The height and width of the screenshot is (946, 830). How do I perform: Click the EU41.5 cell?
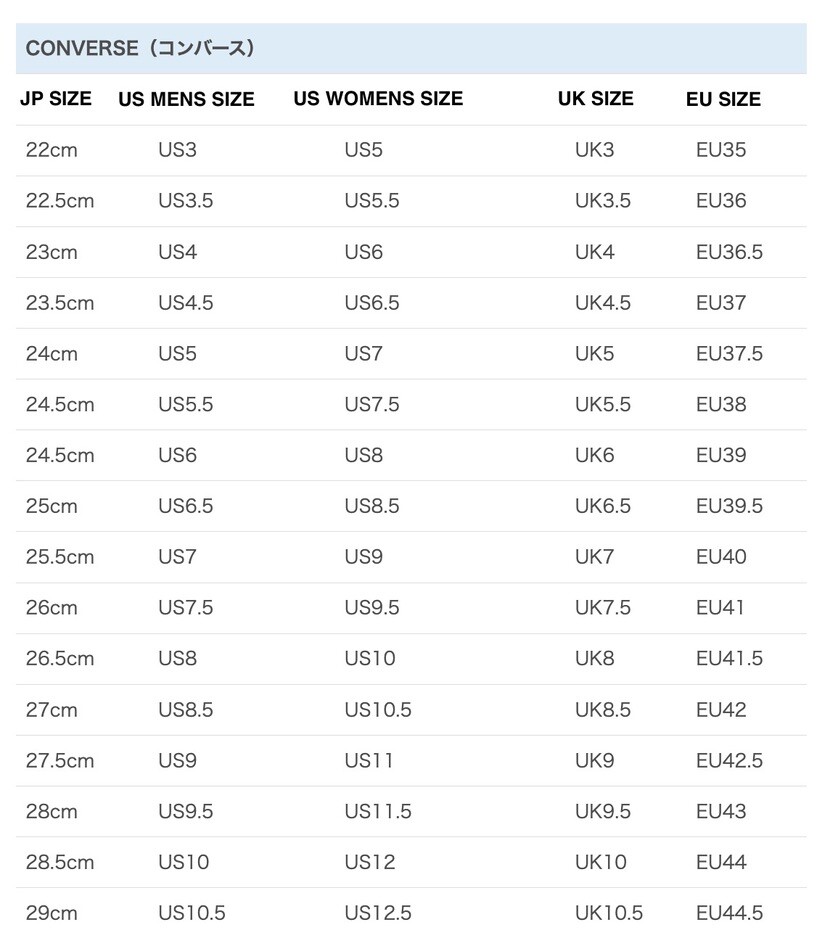pos(729,659)
